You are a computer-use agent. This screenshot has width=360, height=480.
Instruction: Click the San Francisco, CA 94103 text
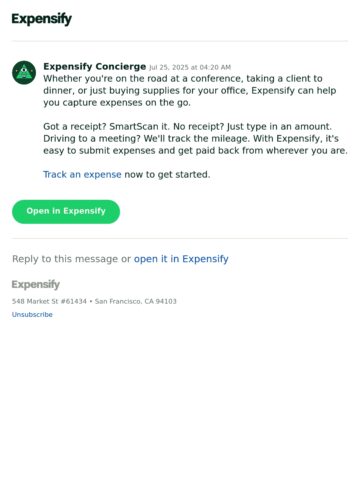point(136,301)
